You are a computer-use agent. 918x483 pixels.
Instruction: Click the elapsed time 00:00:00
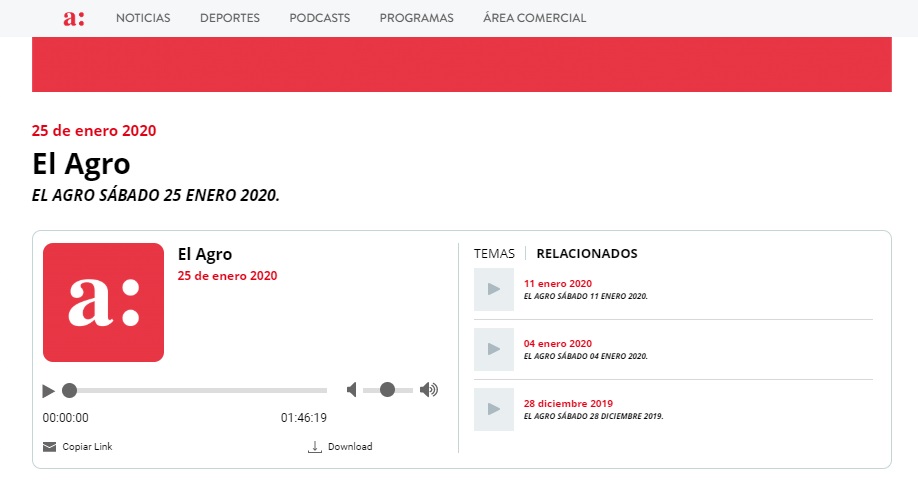66,418
